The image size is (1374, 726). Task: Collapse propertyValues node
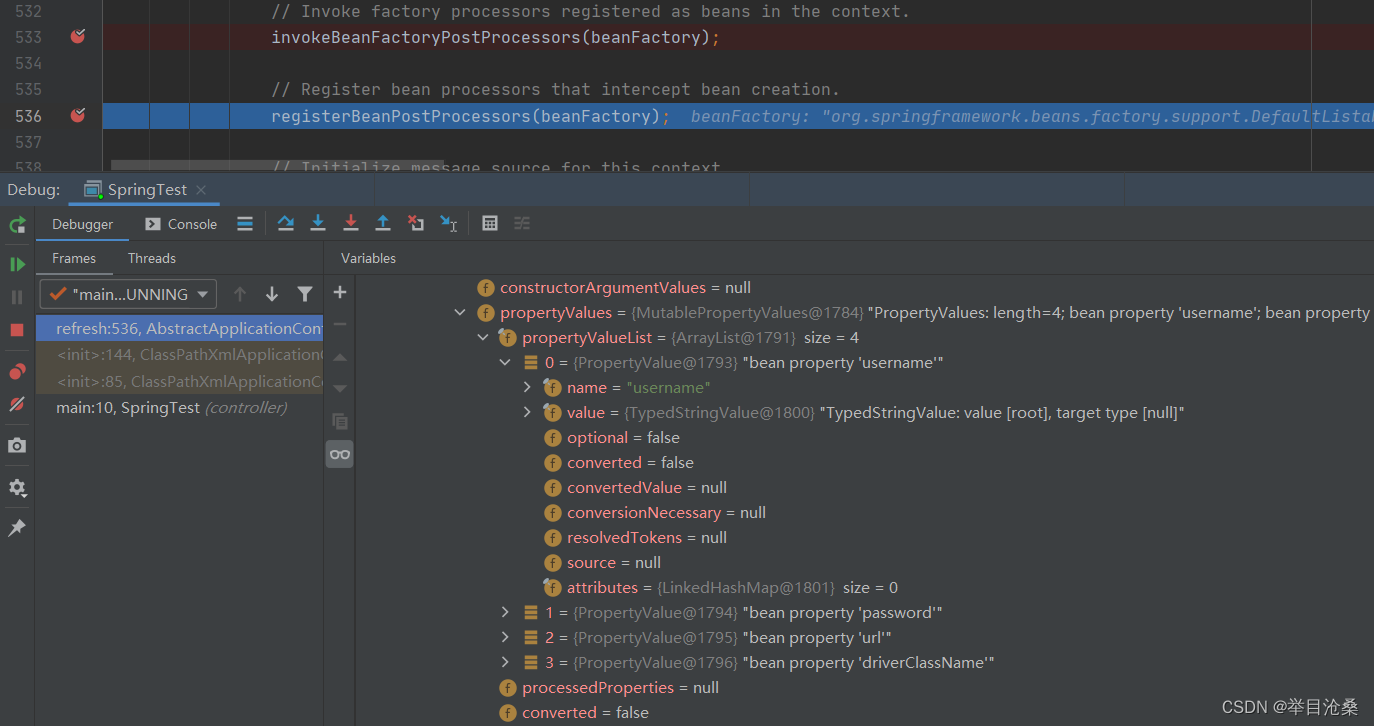[460, 313]
